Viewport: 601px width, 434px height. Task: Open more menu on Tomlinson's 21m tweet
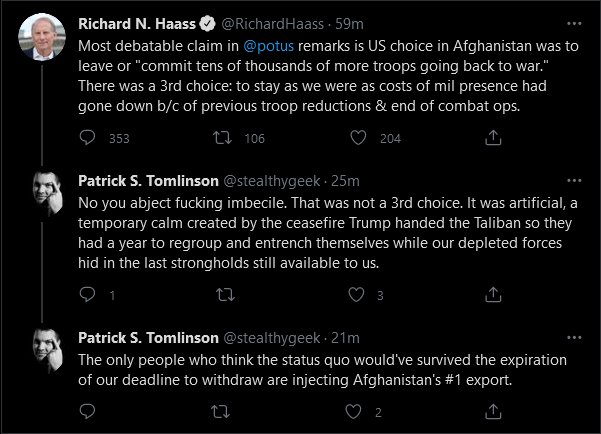574,338
